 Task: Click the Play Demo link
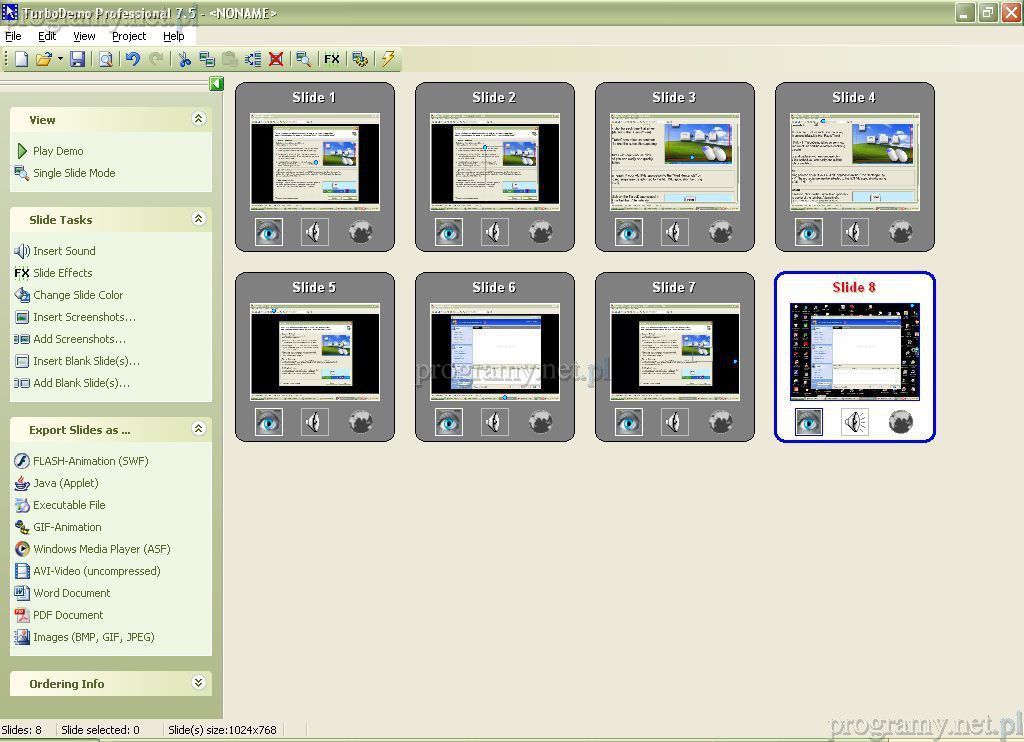(x=58, y=151)
